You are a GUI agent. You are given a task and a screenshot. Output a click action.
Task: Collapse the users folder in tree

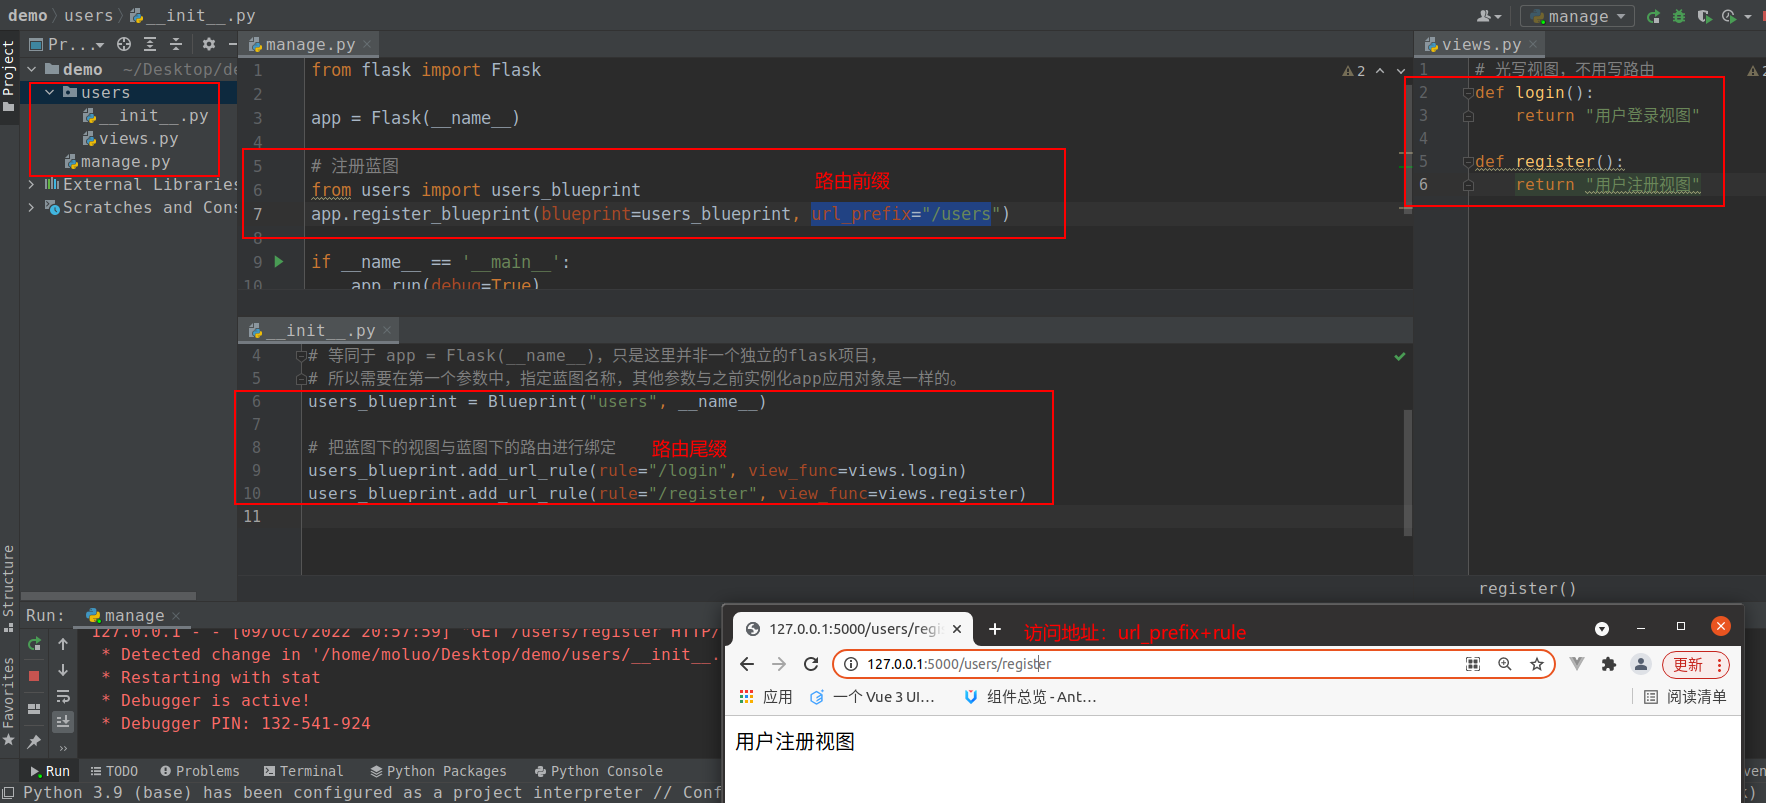point(50,92)
